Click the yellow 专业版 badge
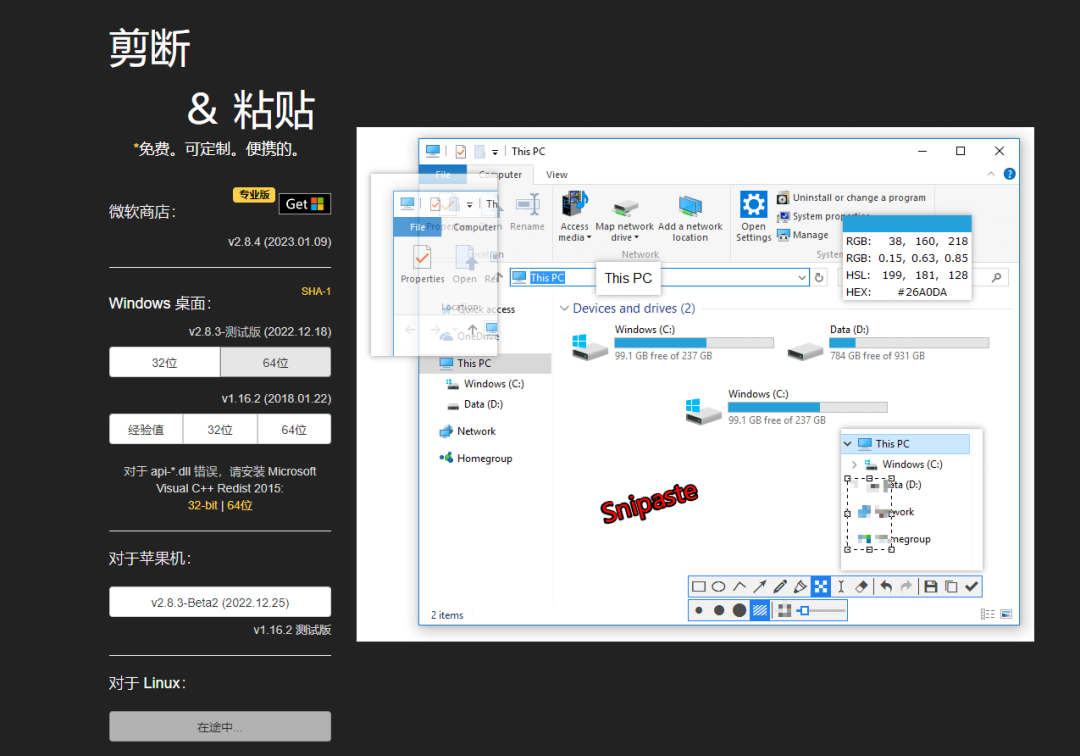 point(254,195)
